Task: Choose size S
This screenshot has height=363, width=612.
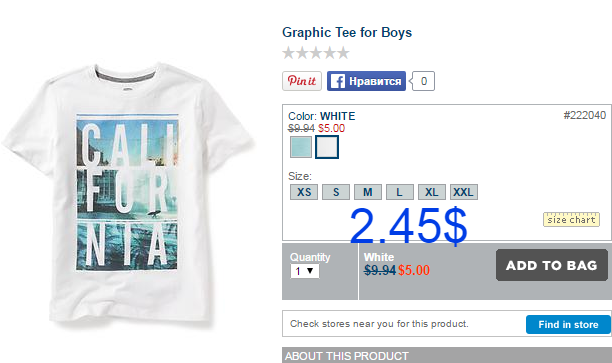Action: click(336, 192)
